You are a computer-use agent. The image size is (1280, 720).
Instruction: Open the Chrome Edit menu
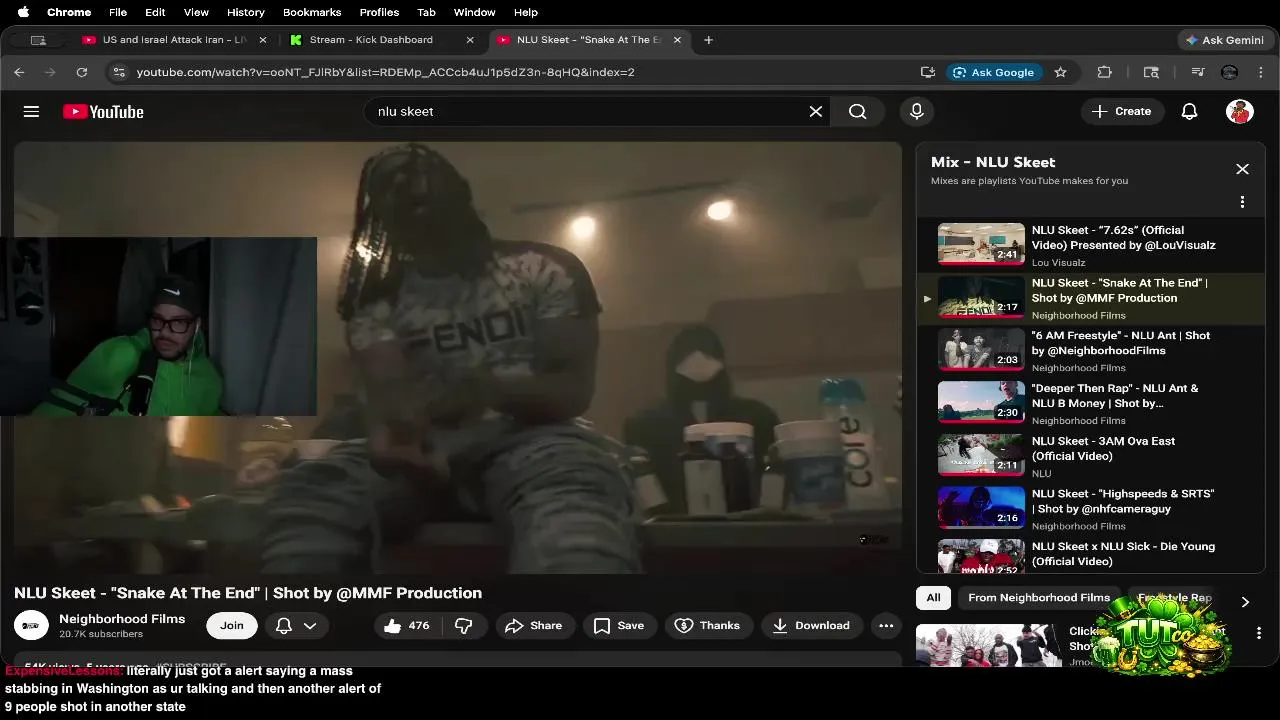[155, 12]
